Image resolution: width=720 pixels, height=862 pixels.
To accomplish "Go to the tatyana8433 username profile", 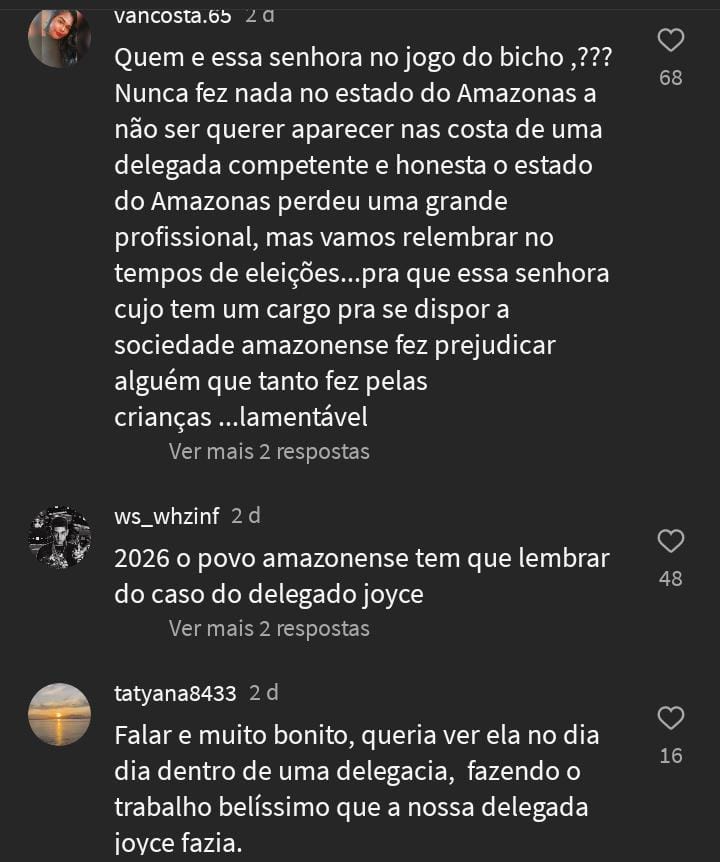I will click(176, 693).
